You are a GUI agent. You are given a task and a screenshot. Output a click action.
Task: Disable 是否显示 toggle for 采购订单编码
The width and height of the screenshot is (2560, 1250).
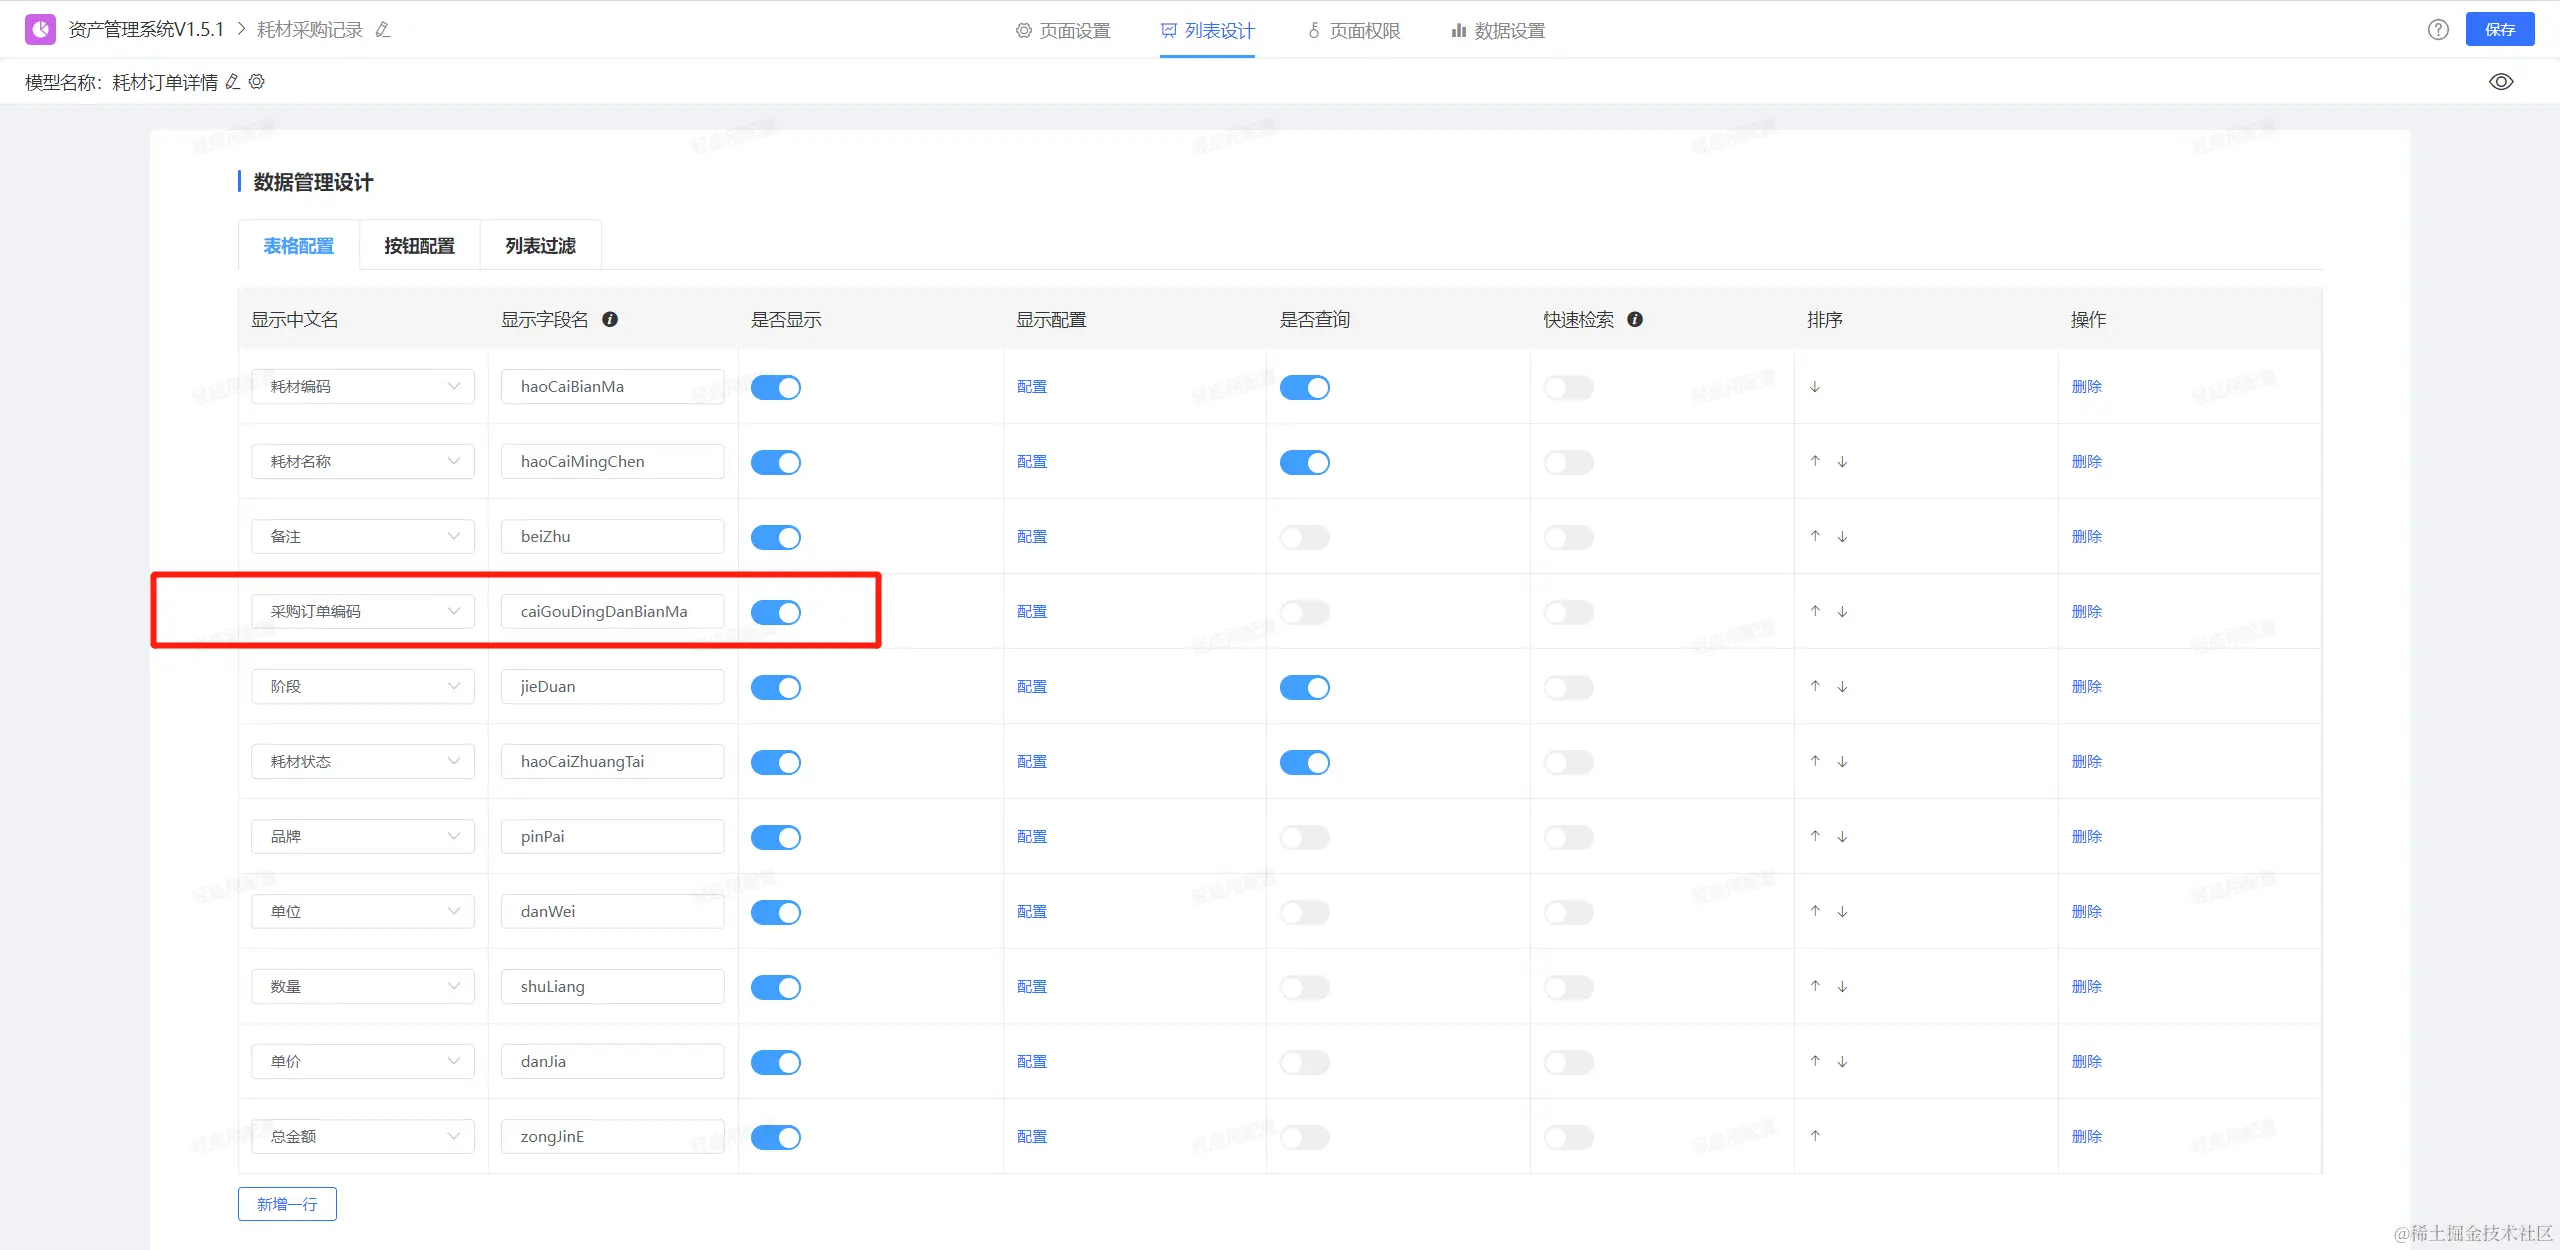click(x=776, y=612)
